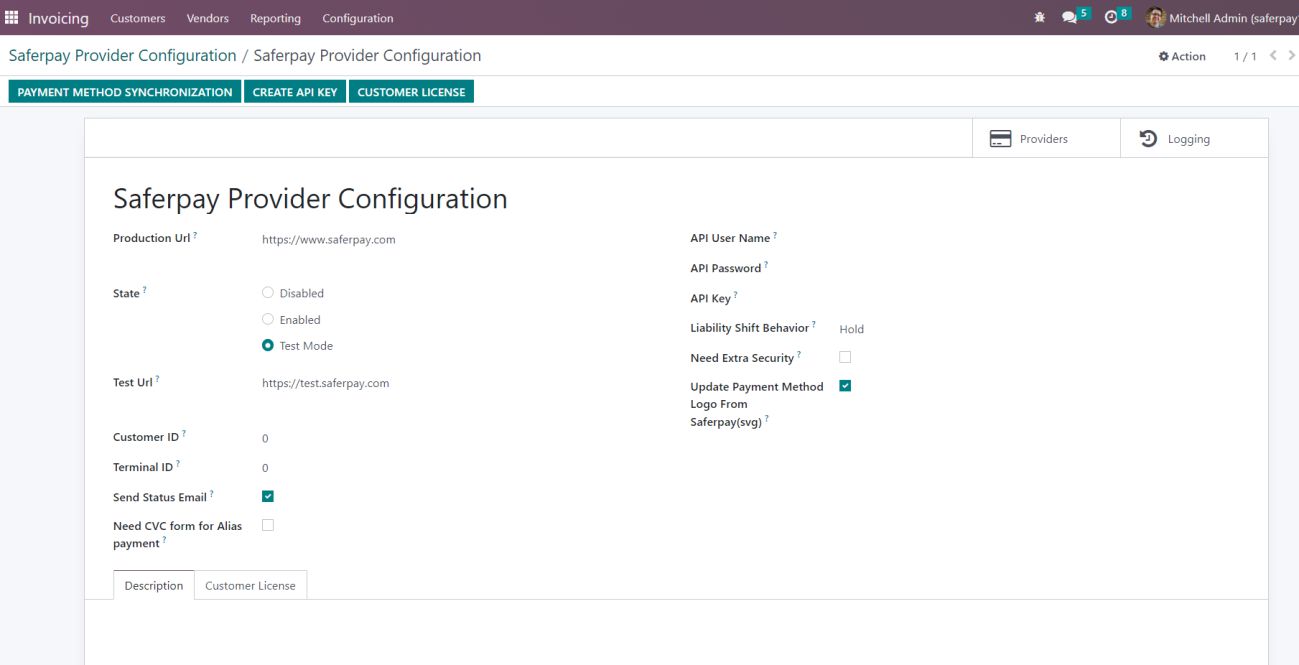This screenshot has height=665, width=1299.
Task: Click the debug bug icon
Action: 1039,18
